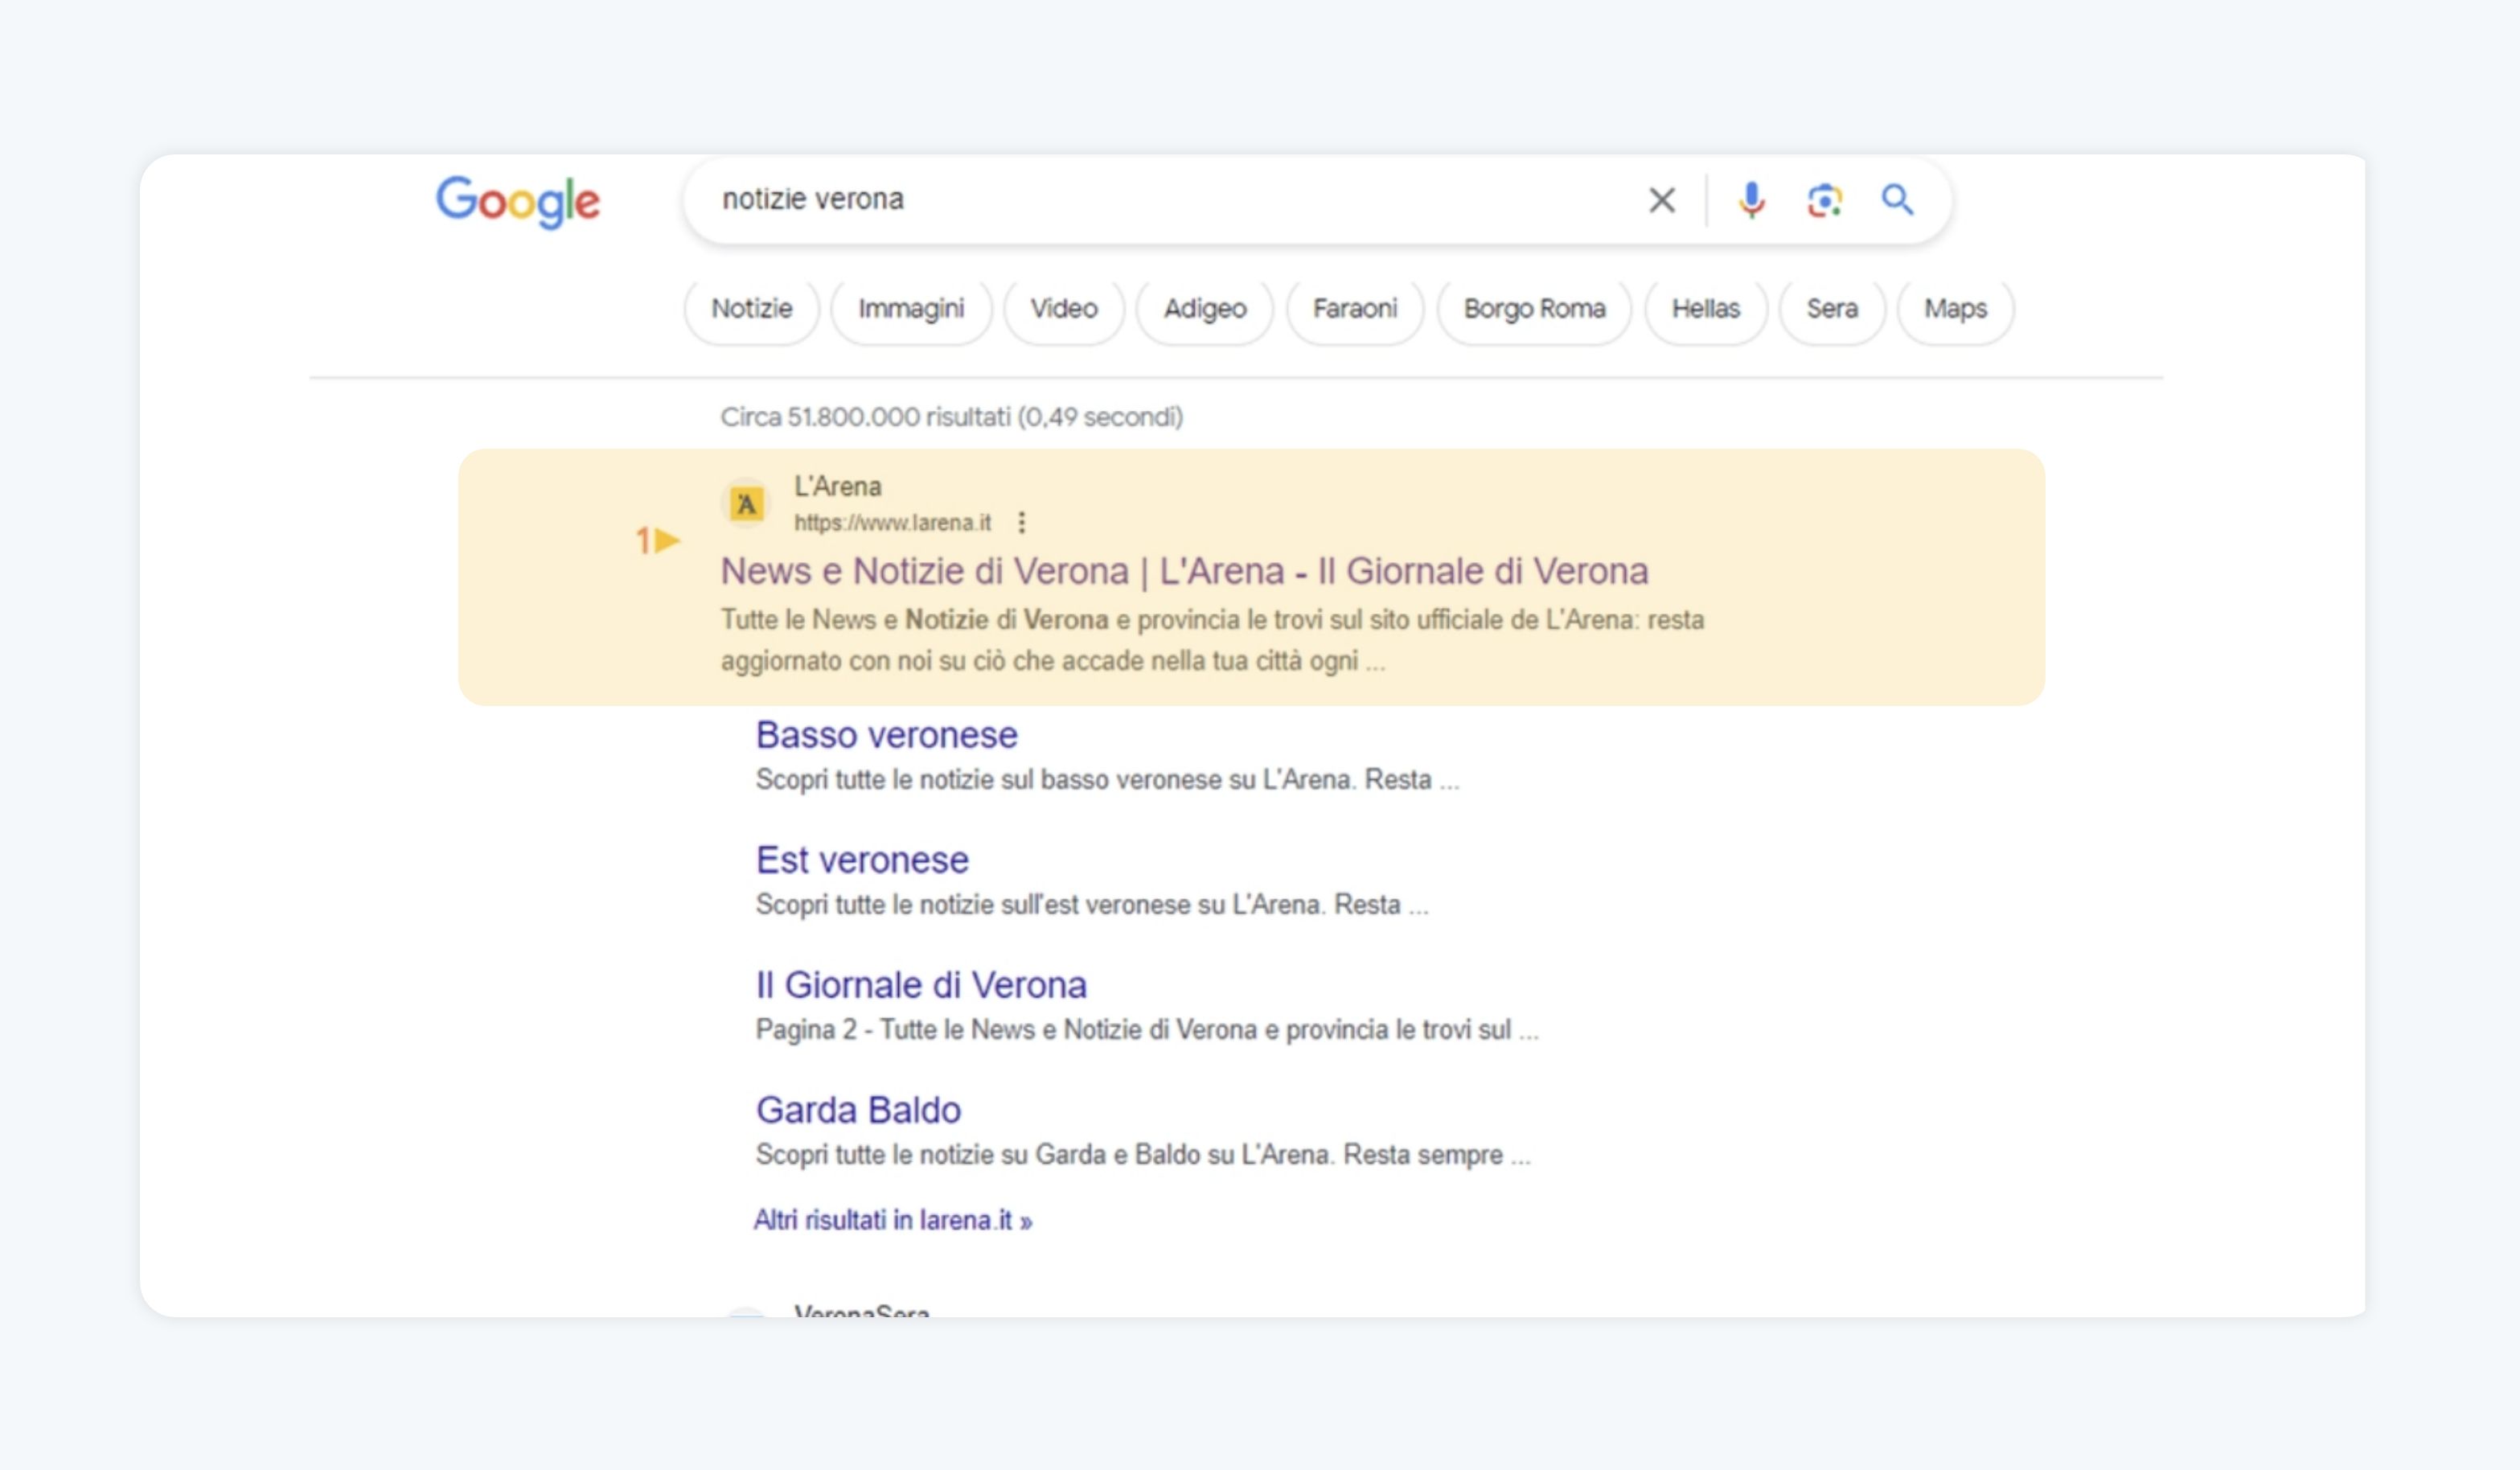
Task: Open Google Lens image search icon
Action: click(1825, 200)
